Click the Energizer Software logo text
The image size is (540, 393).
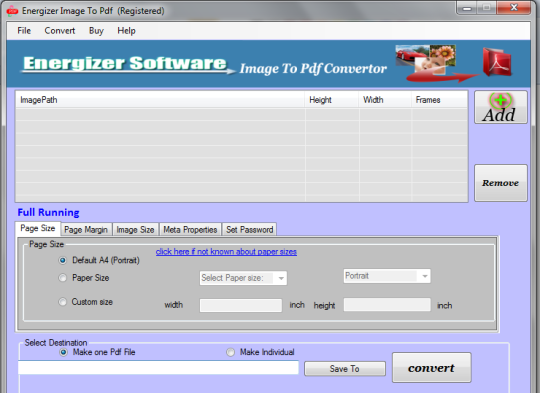pyautogui.click(x=125, y=64)
